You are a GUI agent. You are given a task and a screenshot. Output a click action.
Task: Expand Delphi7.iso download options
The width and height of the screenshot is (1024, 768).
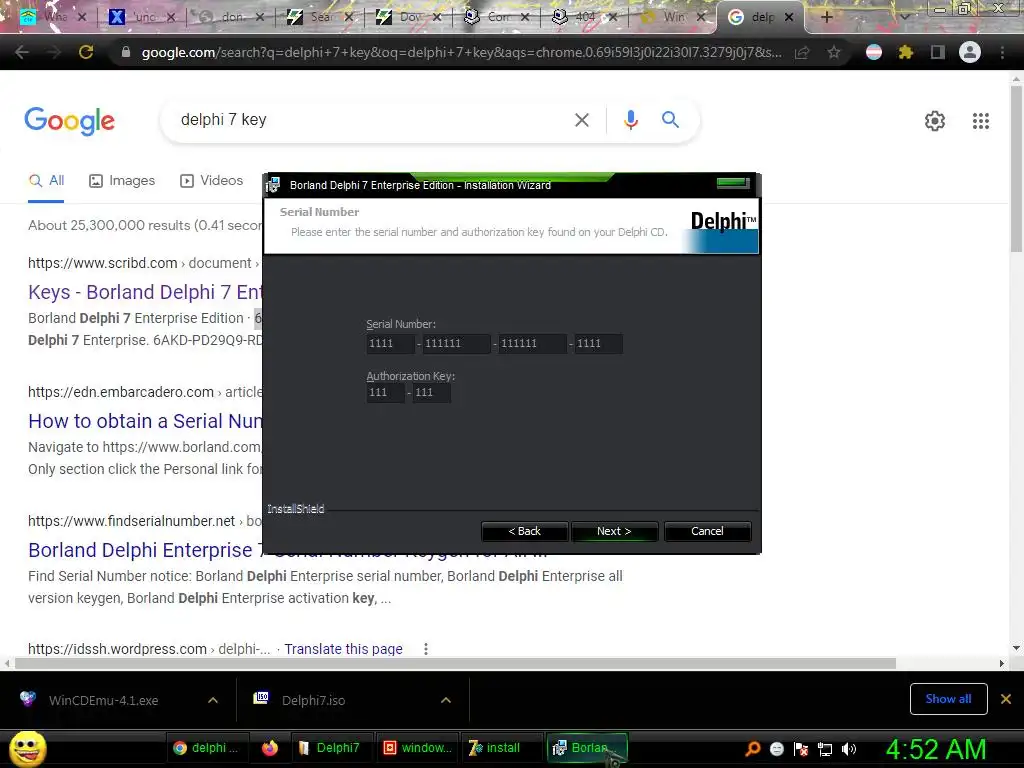tap(446, 700)
